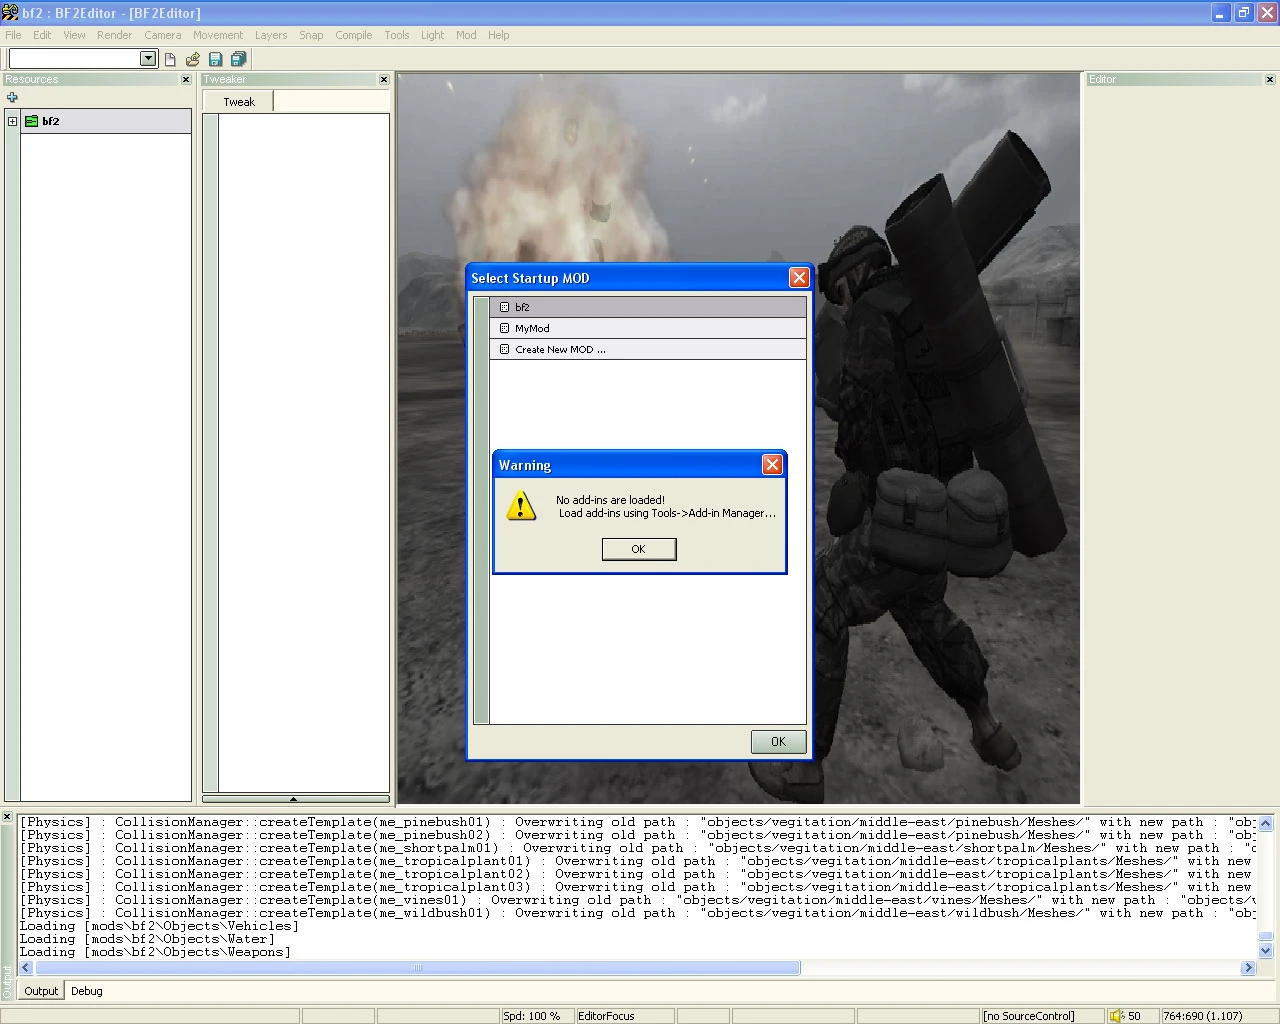Close the Tweaker panel

pyautogui.click(x=384, y=79)
